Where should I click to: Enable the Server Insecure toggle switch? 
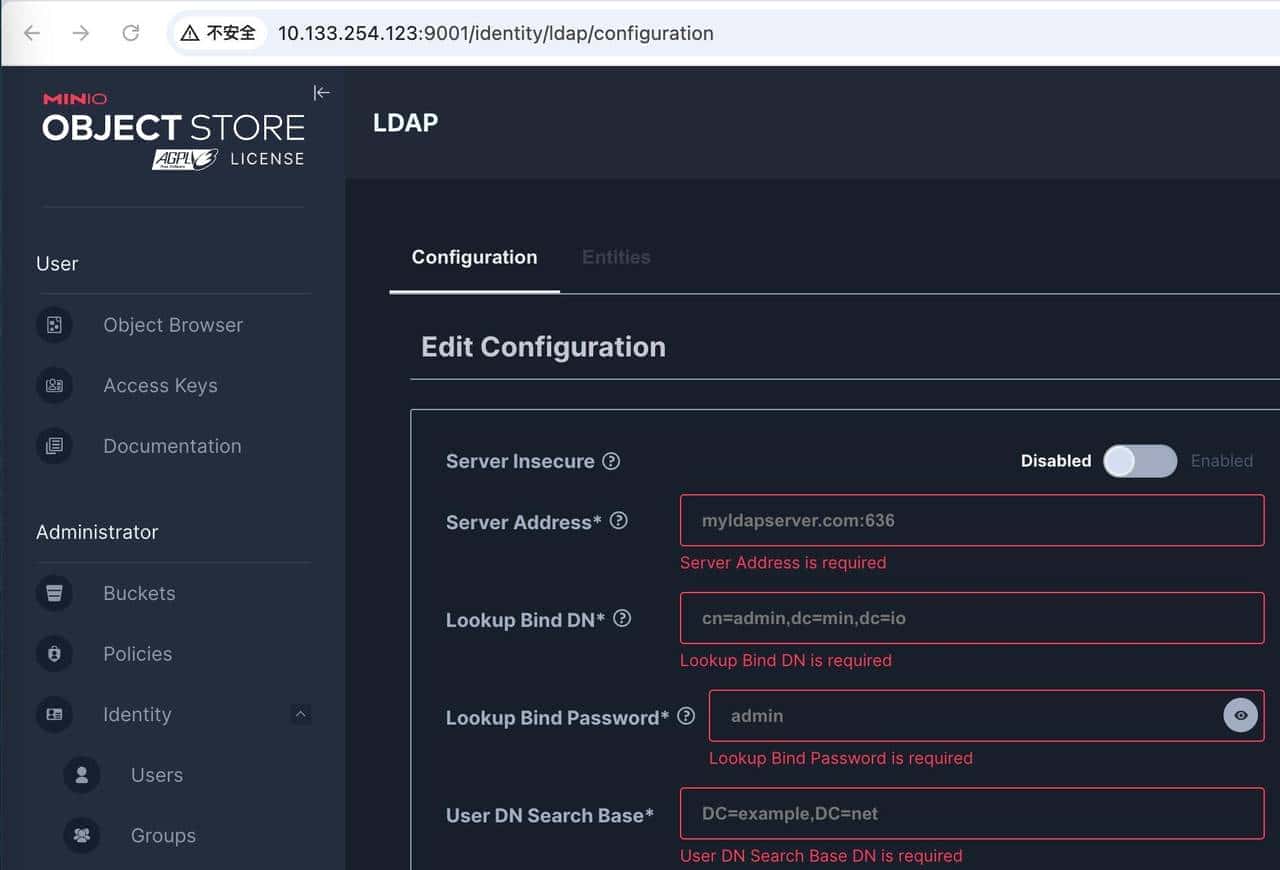coord(1139,461)
